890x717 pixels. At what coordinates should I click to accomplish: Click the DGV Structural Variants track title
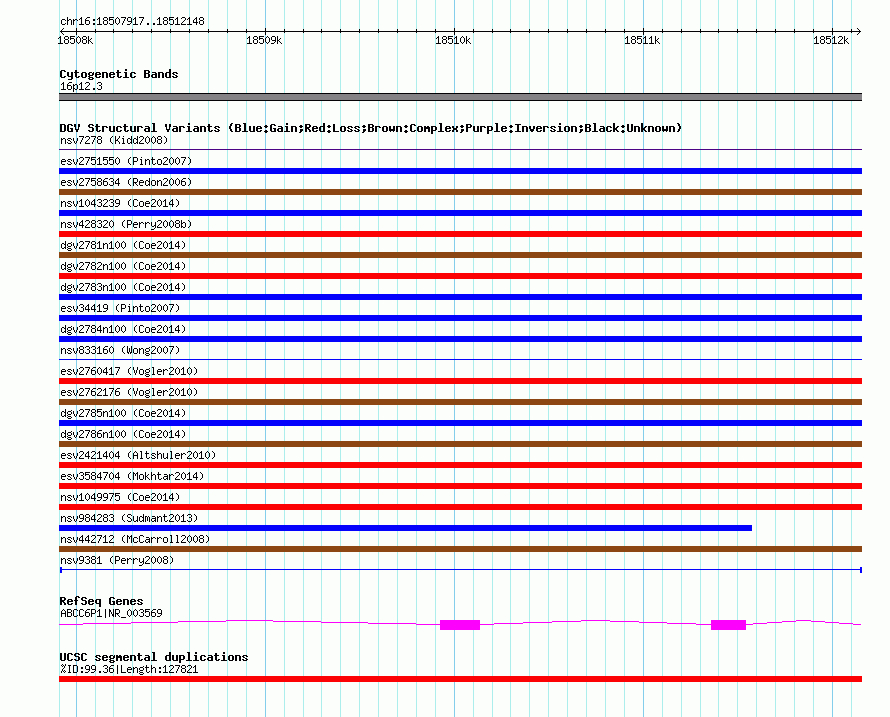coord(370,128)
